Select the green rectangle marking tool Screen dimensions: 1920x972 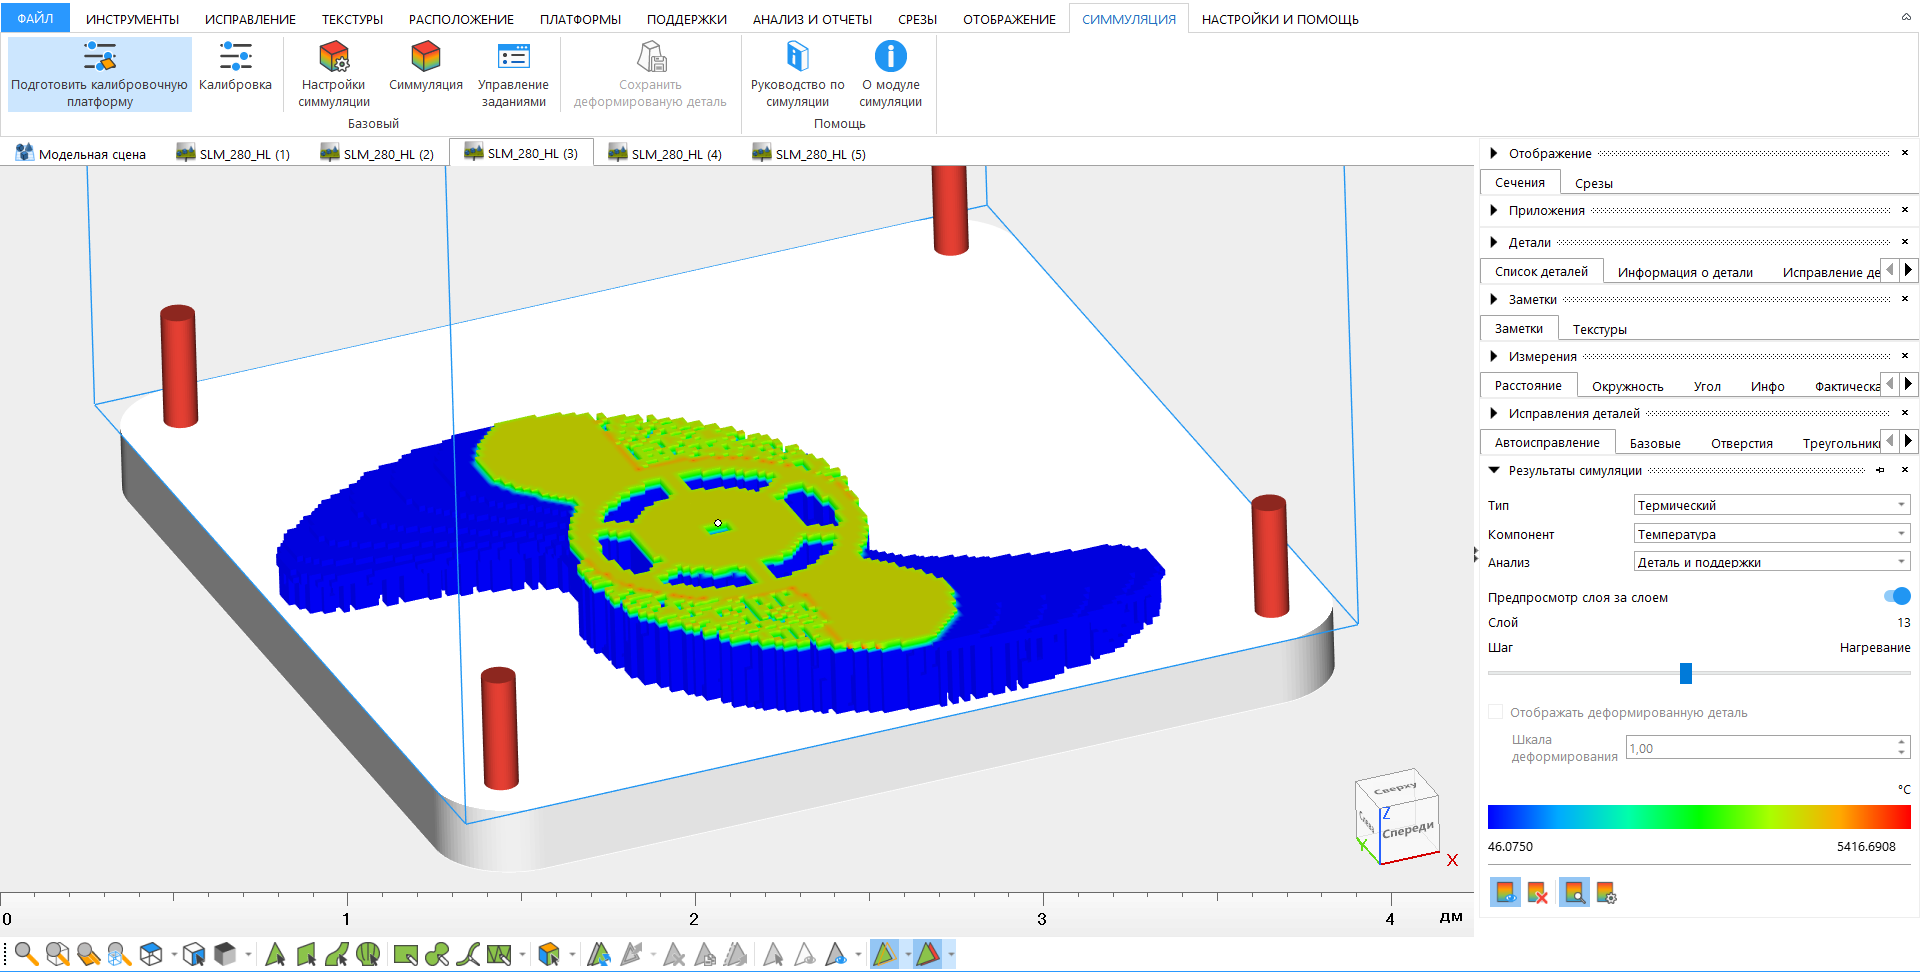point(405,954)
